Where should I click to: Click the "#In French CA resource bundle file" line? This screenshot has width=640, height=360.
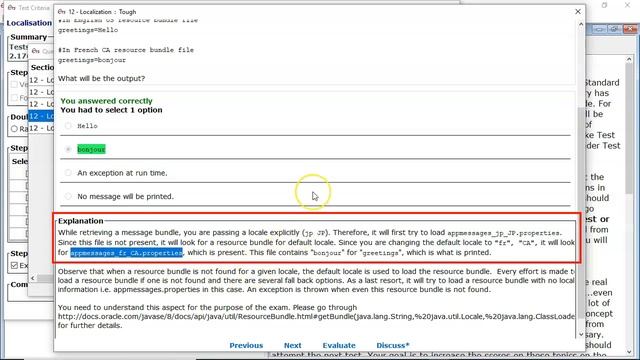(x=126, y=50)
